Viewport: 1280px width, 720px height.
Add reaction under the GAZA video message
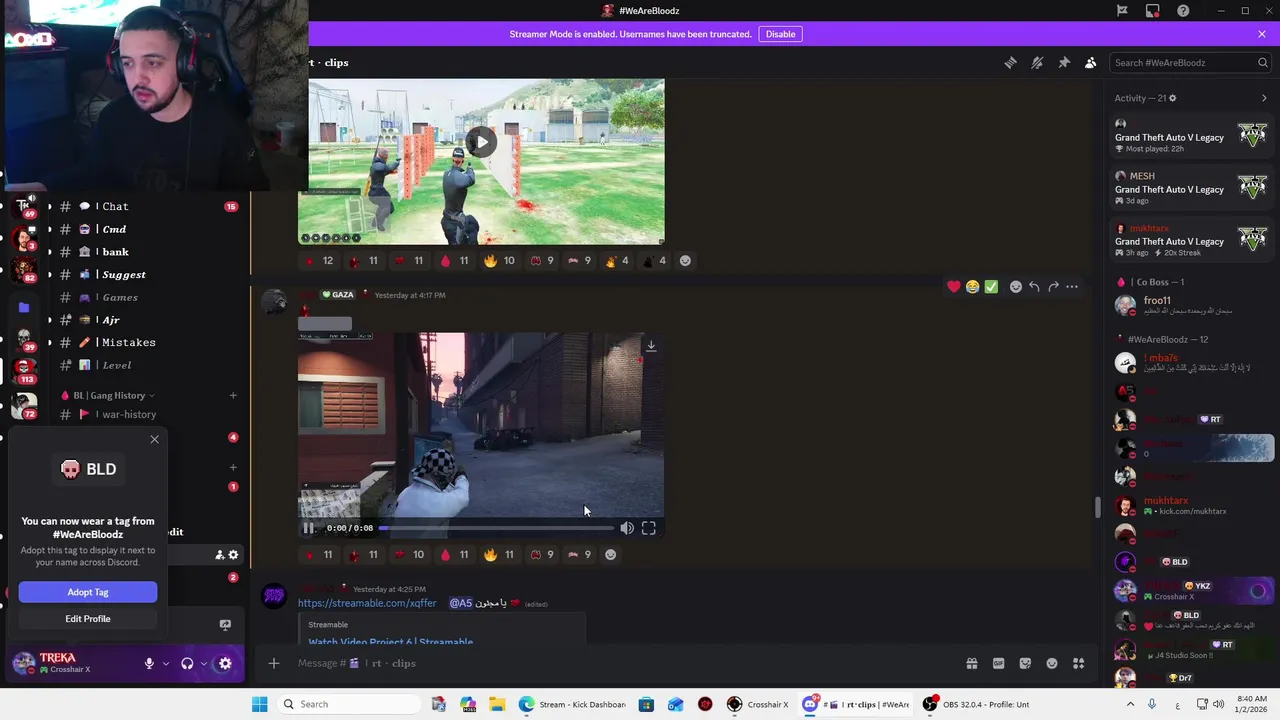[x=611, y=555]
